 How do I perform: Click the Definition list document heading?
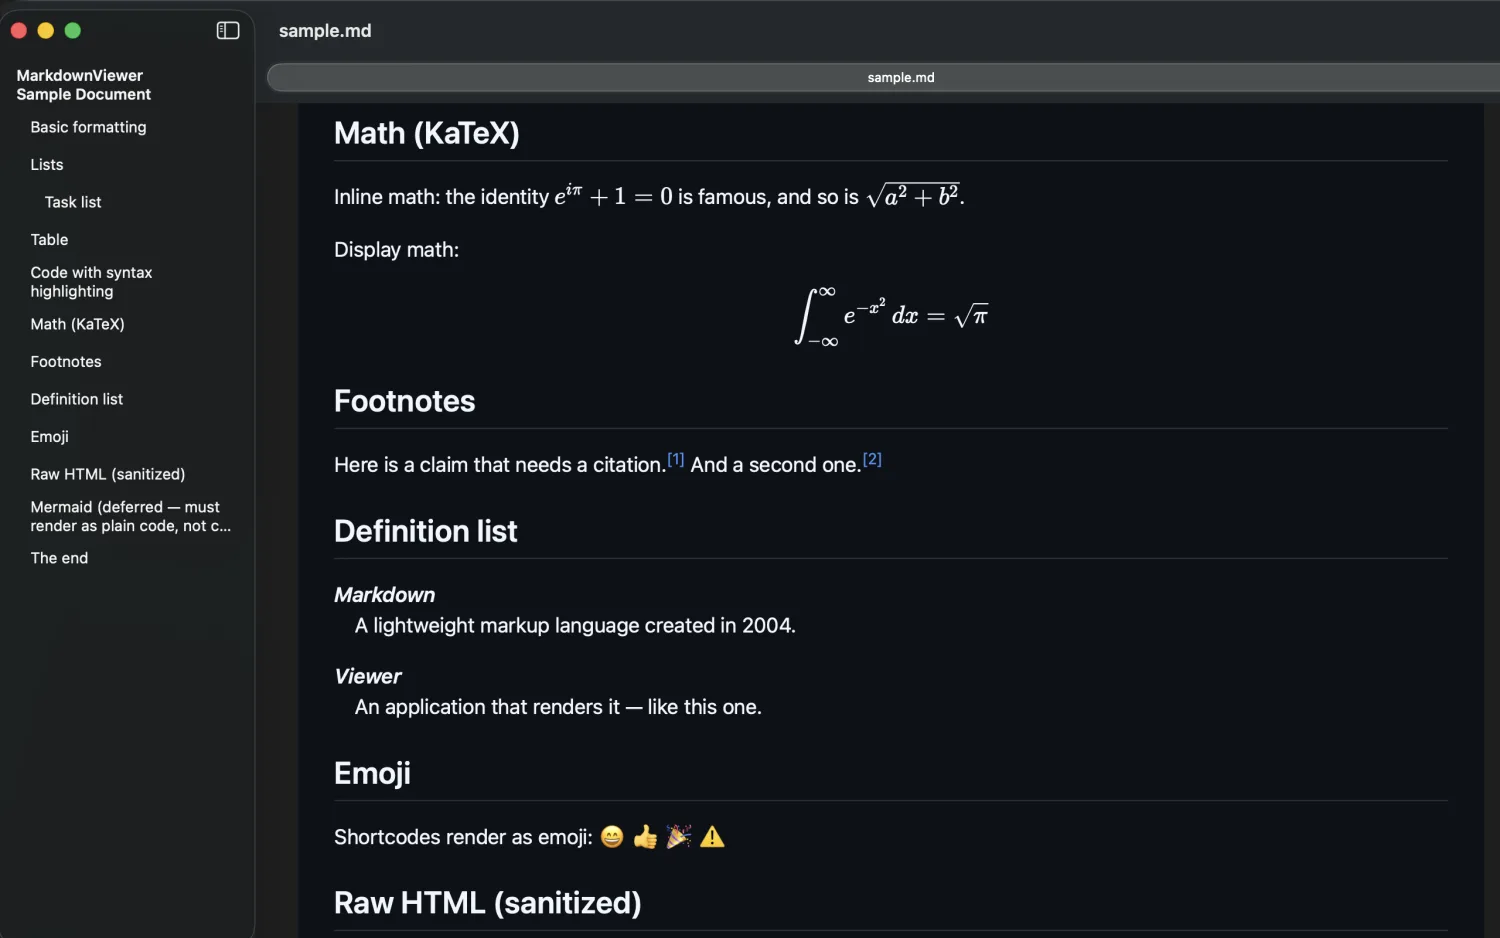pyautogui.click(x=426, y=531)
